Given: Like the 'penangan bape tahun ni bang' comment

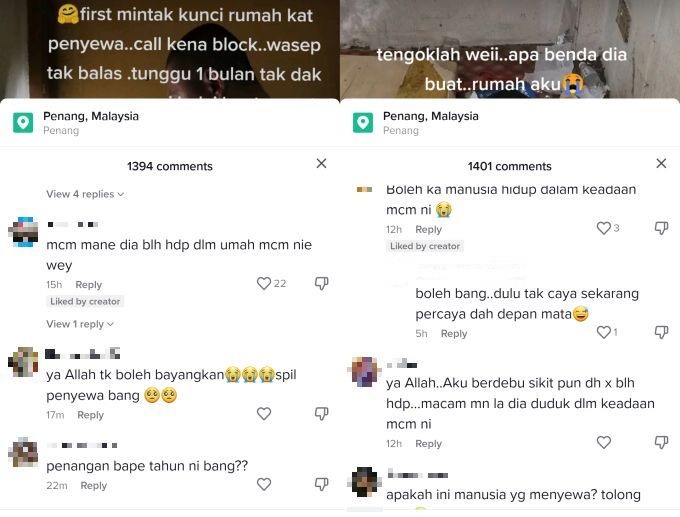Looking at the screenshot, I should coord(264,484).
